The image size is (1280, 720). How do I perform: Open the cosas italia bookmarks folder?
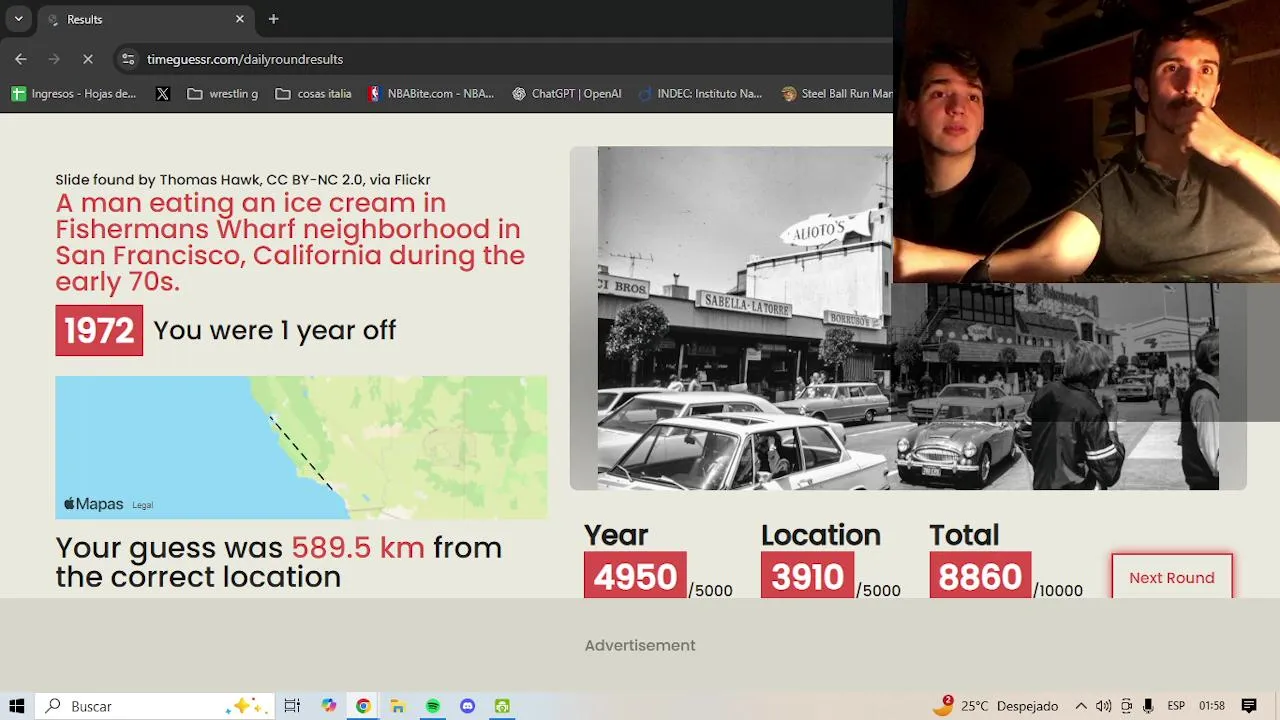pyautogui.click(x=314, y=94)
